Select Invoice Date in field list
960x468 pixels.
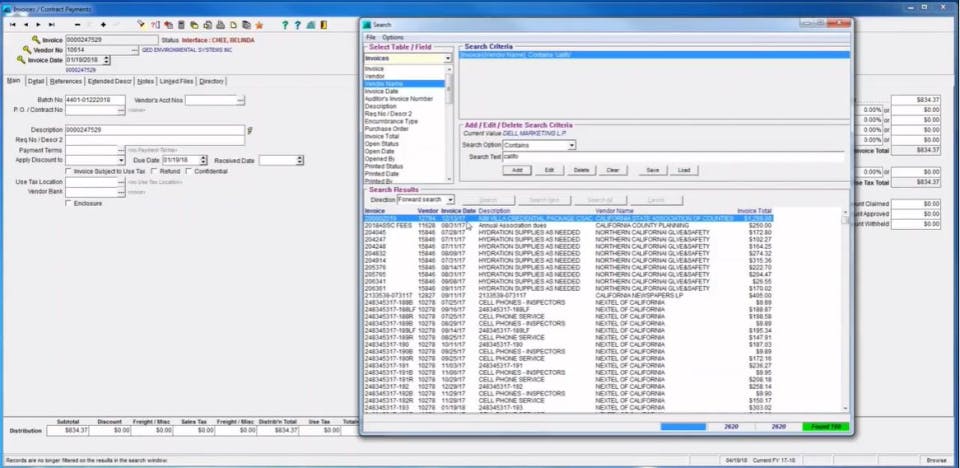click(381, 91)
